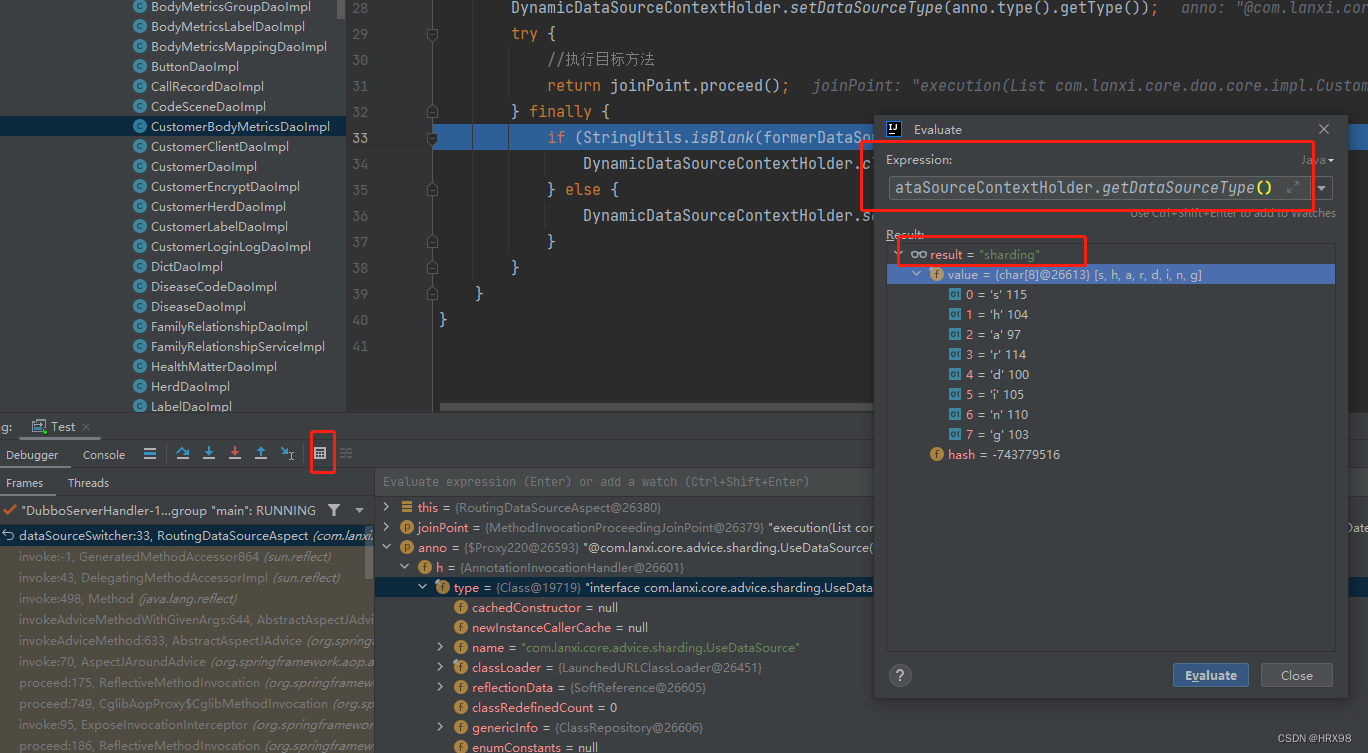
Task: Select the cachedConstructor = null variable
Action: point(545,607)
